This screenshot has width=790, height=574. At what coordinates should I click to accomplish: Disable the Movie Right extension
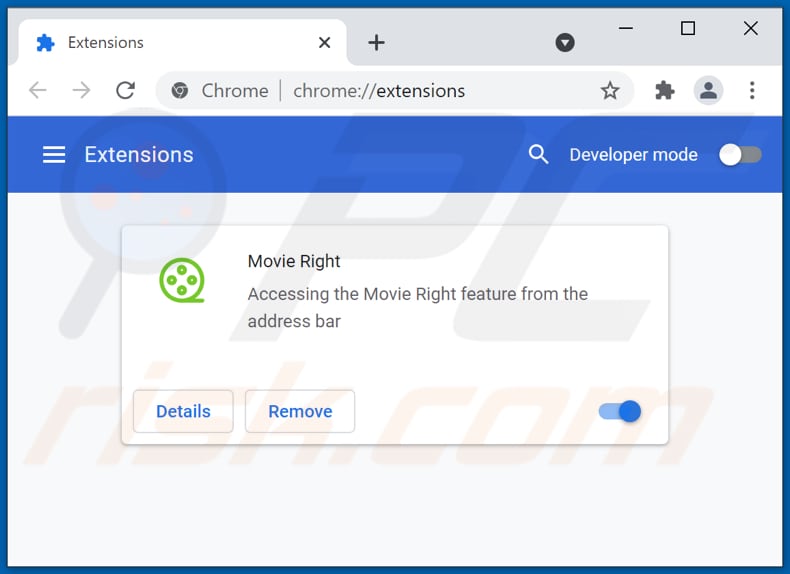620,411
